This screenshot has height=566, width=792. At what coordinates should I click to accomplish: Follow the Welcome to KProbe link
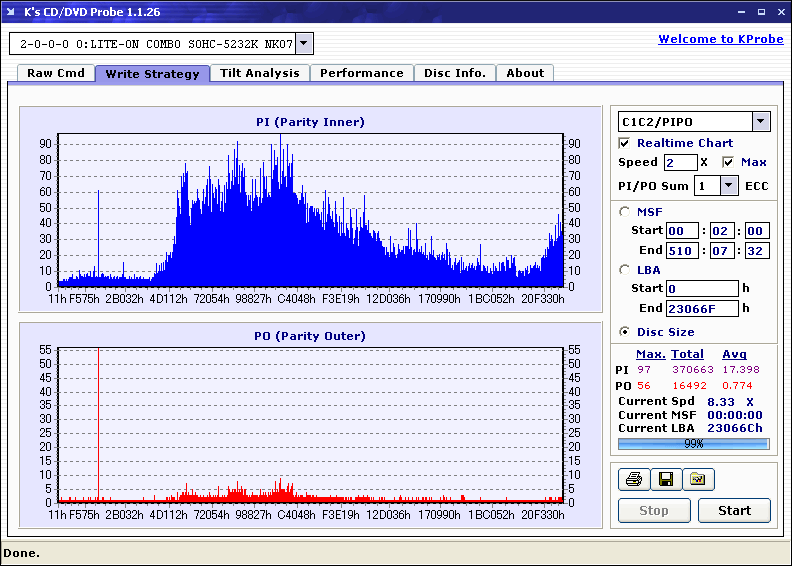coord(720,39)
